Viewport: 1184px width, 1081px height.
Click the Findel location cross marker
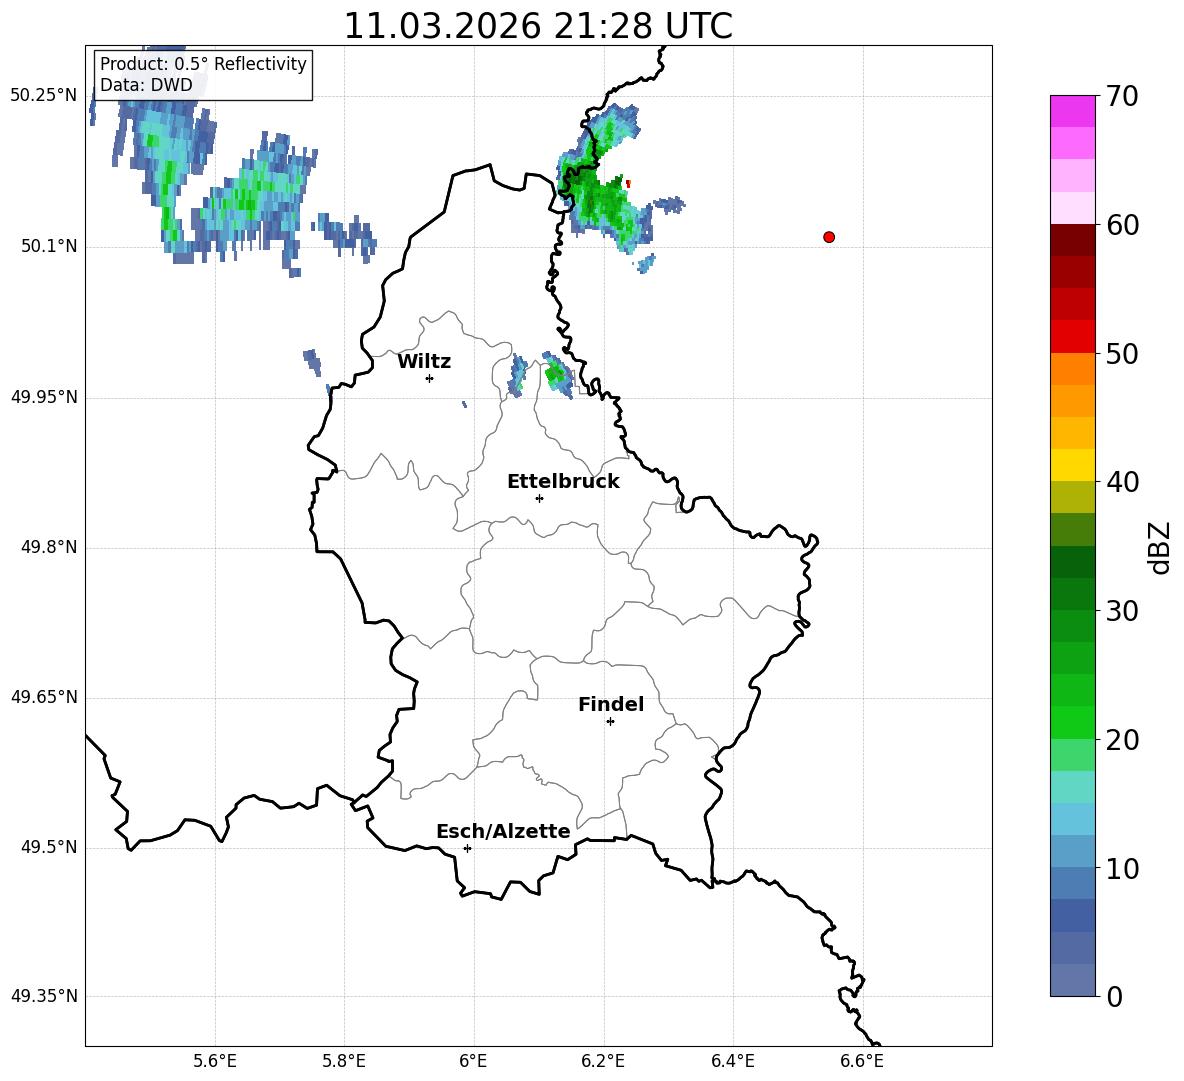[610, 722]
